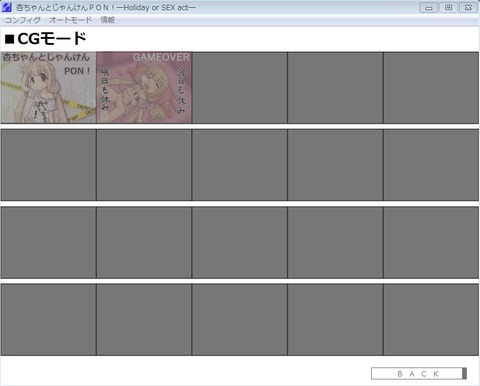Screen dimensions: 480x386
Task: Maximize the game window
Action: pos(448,7)
